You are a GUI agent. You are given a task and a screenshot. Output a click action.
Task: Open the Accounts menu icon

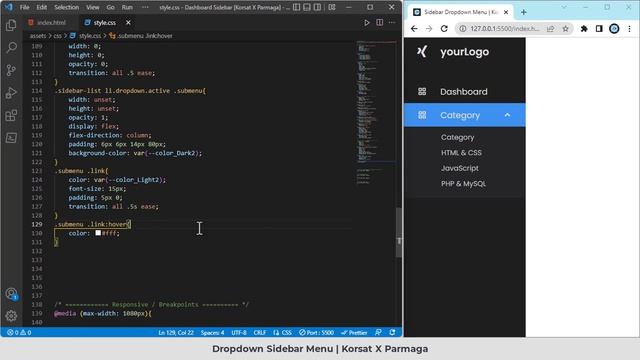click(x=11, y=294)
